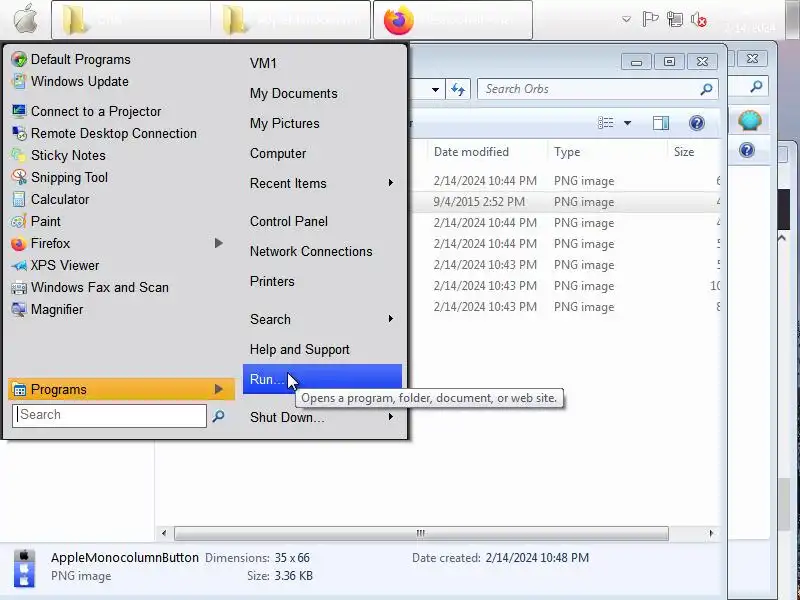Image resolution: width=800 pixels, height=600 pixels.
Task: Click the Apple logo start button
Action: pos(25,19)
